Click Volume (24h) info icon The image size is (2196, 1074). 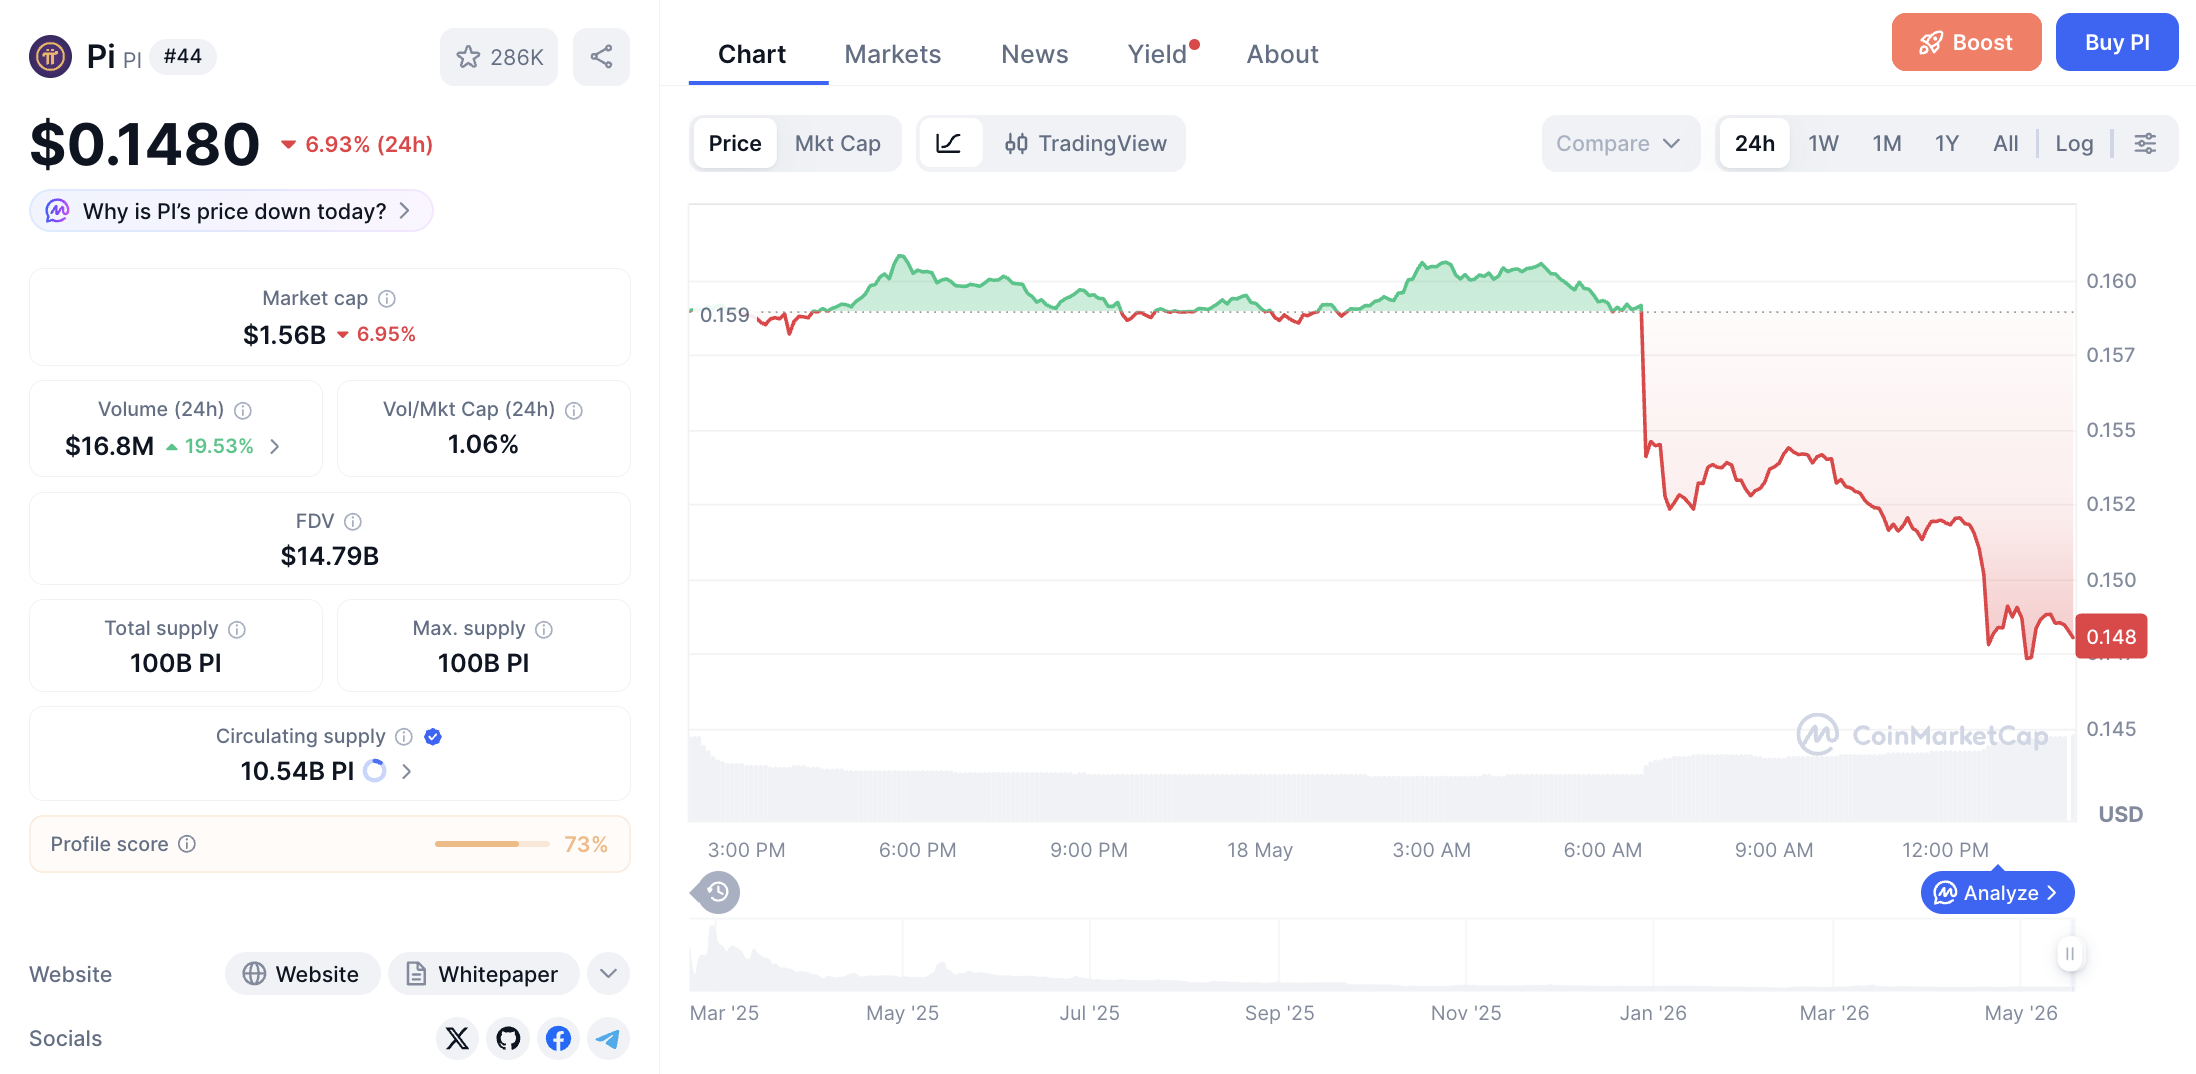click(243, 410)
